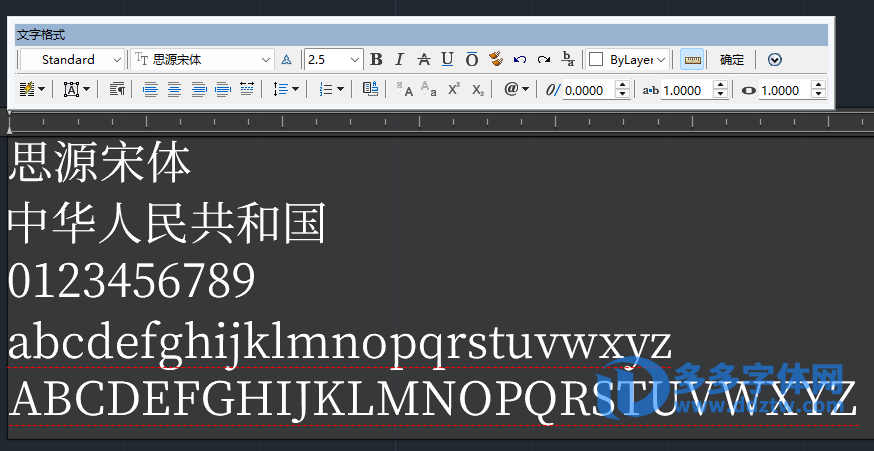Click the 0123456789 text line
This screenshot has height=451, width=874.
point(132,282)
